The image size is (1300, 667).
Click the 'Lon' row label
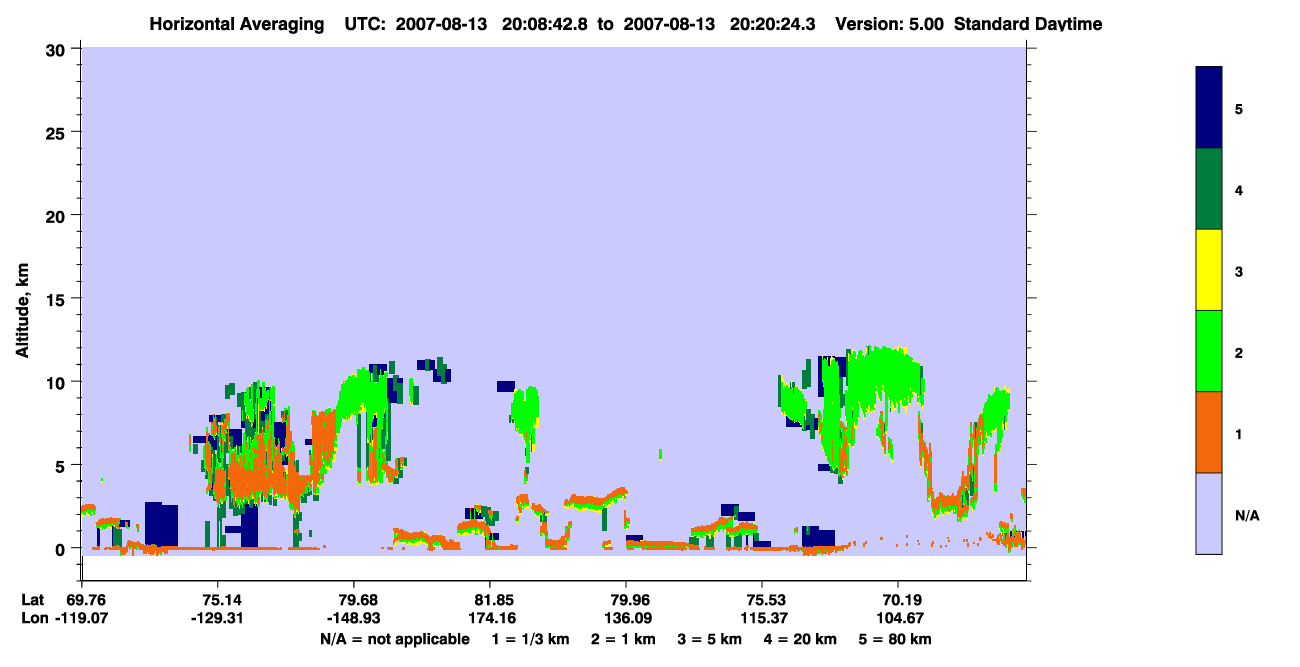click(34, 619)
